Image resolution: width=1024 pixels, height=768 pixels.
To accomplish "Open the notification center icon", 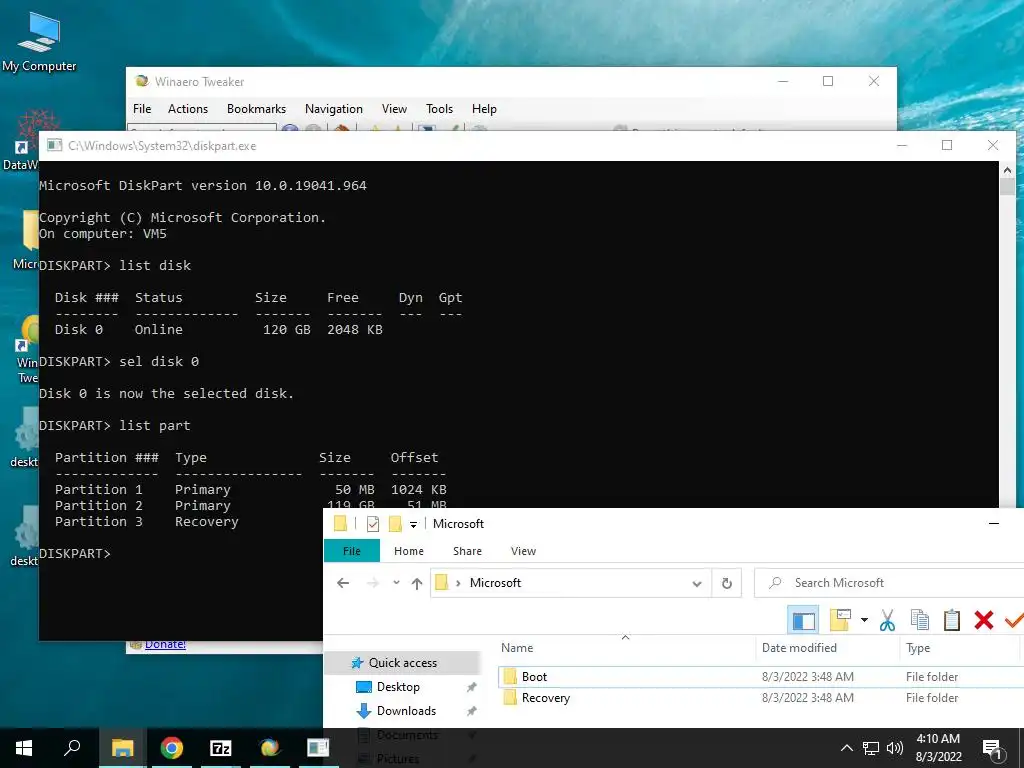I will 993,748.
